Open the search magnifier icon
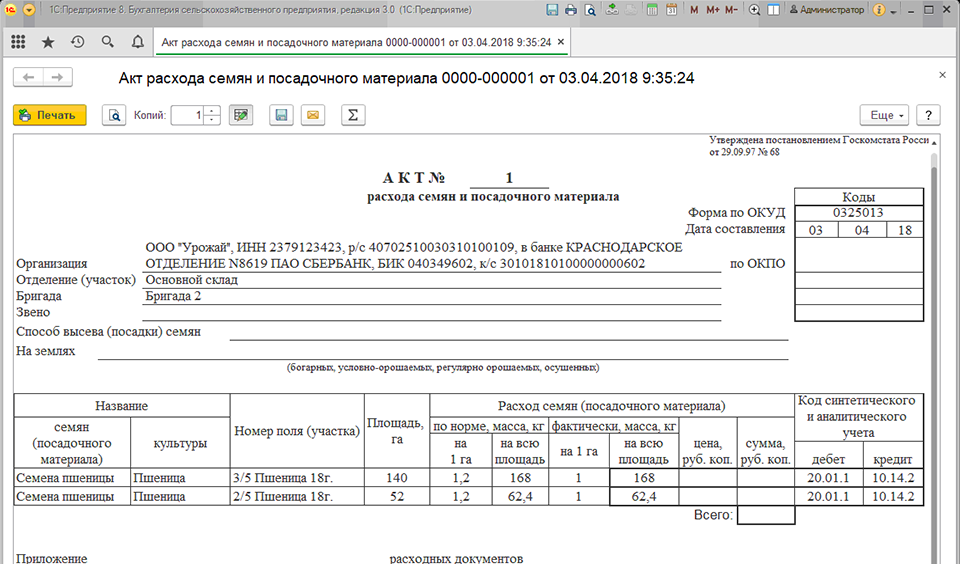960x564 pixels. (x=108, y=42)
